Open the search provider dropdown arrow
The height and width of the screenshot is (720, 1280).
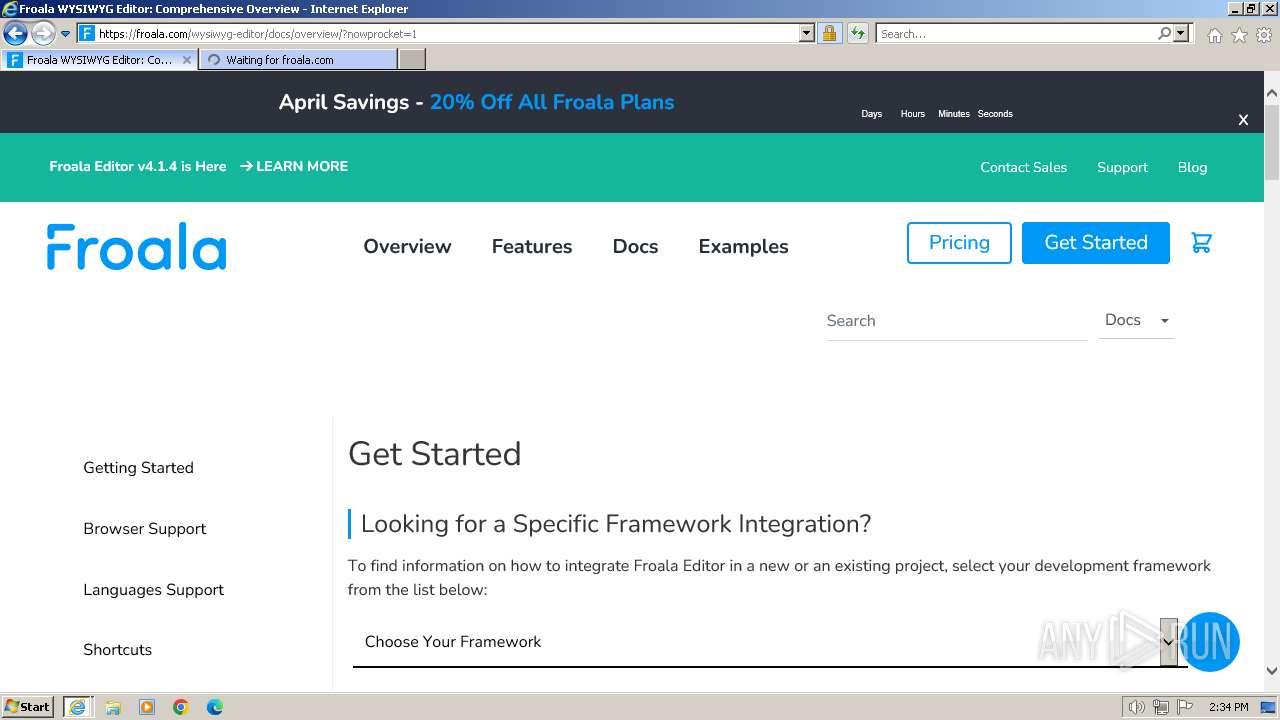[x=1181, y=33]
